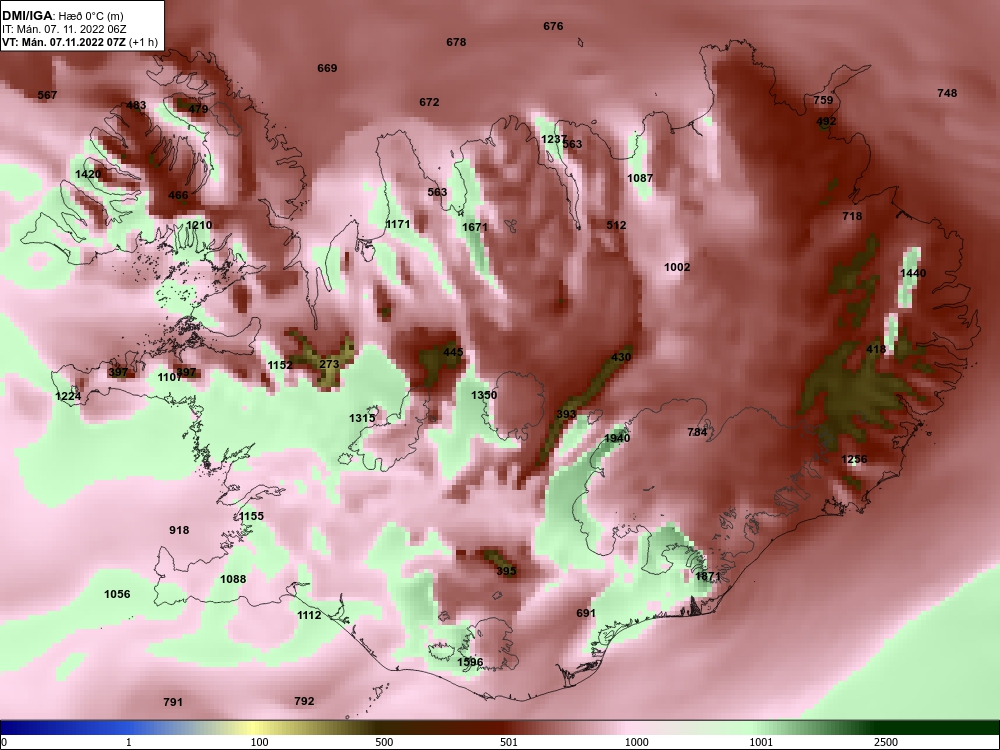Click the 500 label on the color scale
1000x750 pixels.
click(384, 742)
